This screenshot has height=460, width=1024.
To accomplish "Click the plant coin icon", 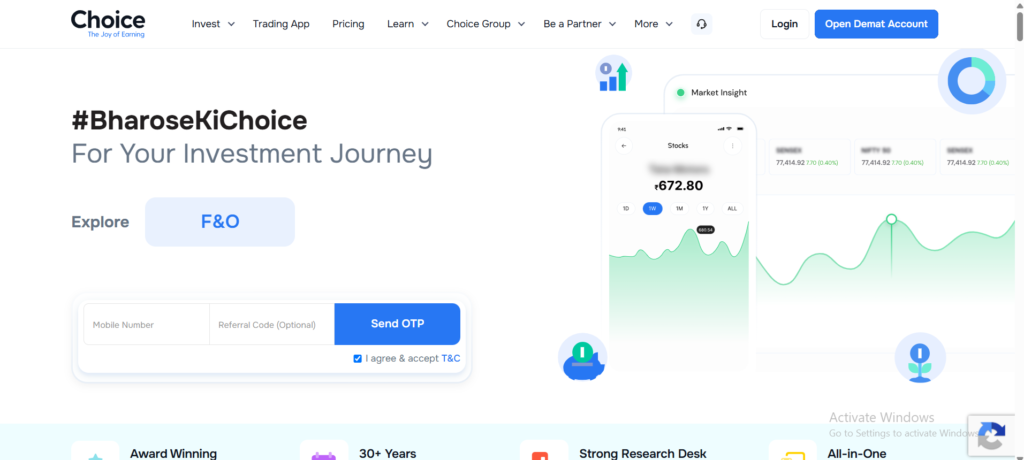I will (x=920, y=358).
